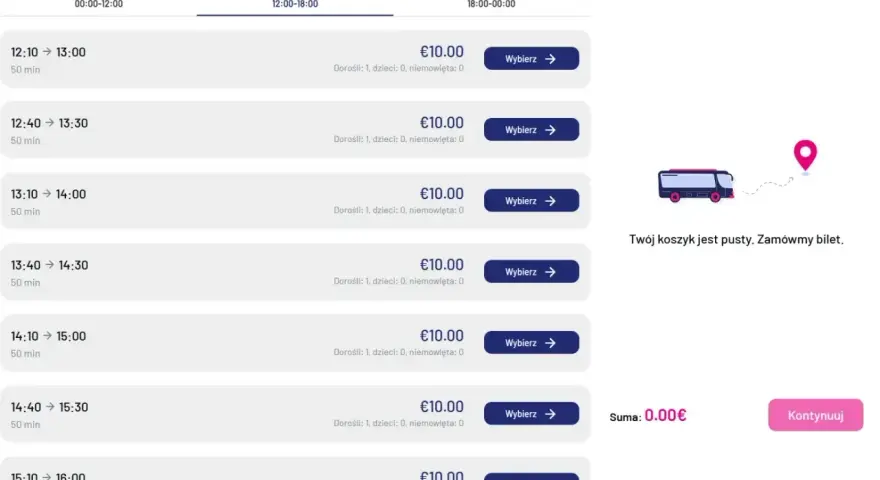Select Wybierz for 14:10 bus
This screenshot has height=480, width=880.
click(531, 342)
